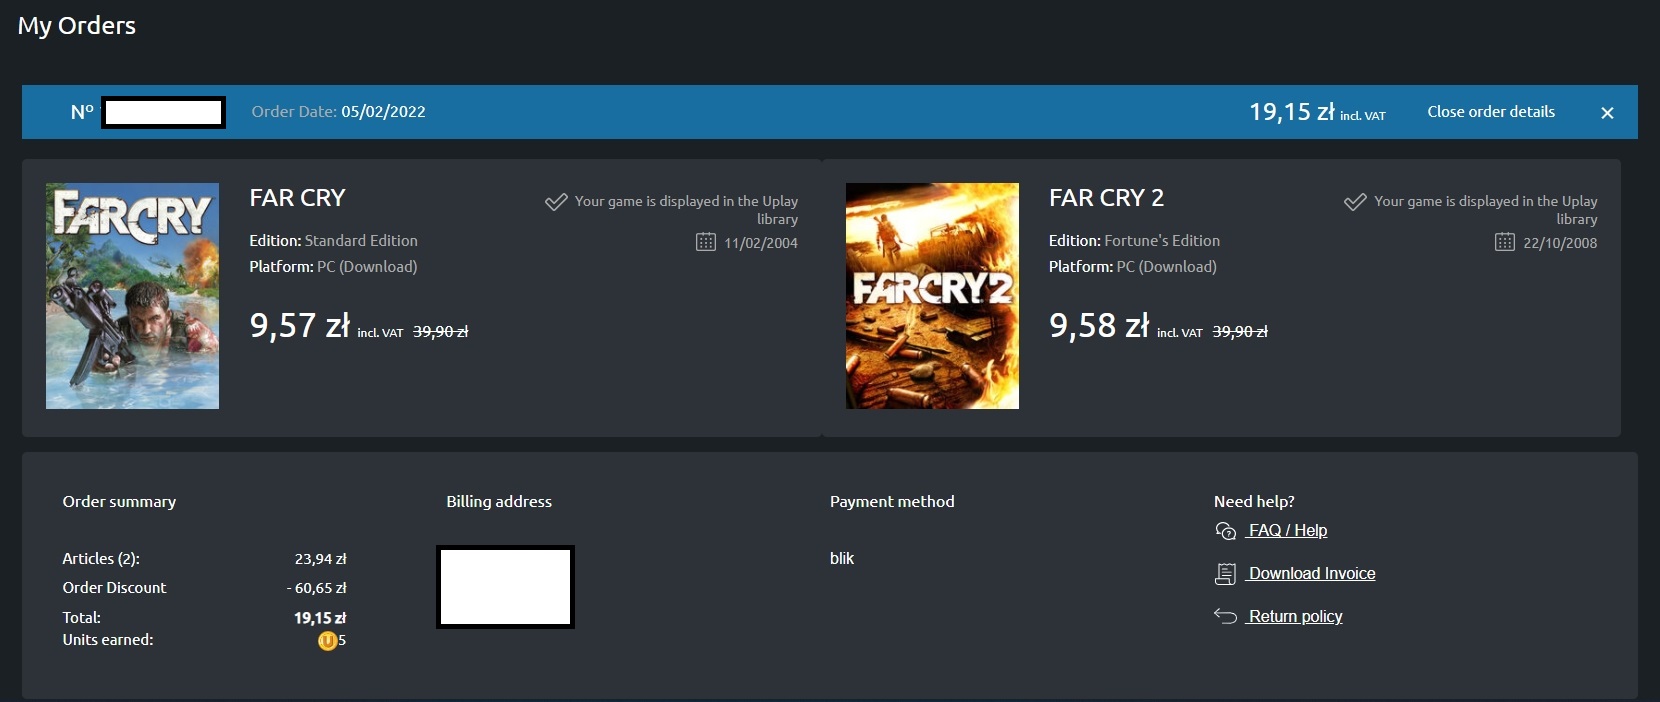Image resolution: width=1660 pixels, height=702 pixels.
Task: Click the FAR CRY 2 game title
Action: click(x=1106, y=198)
